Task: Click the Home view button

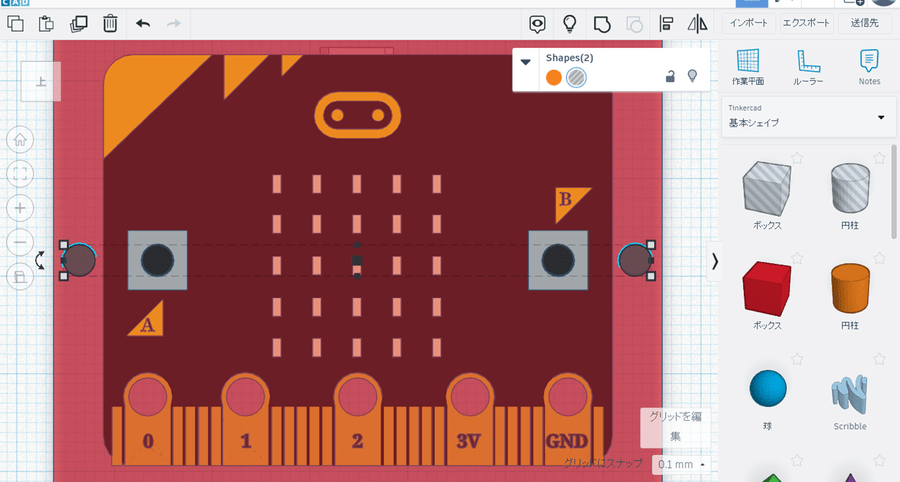Action: click(20, 139)
